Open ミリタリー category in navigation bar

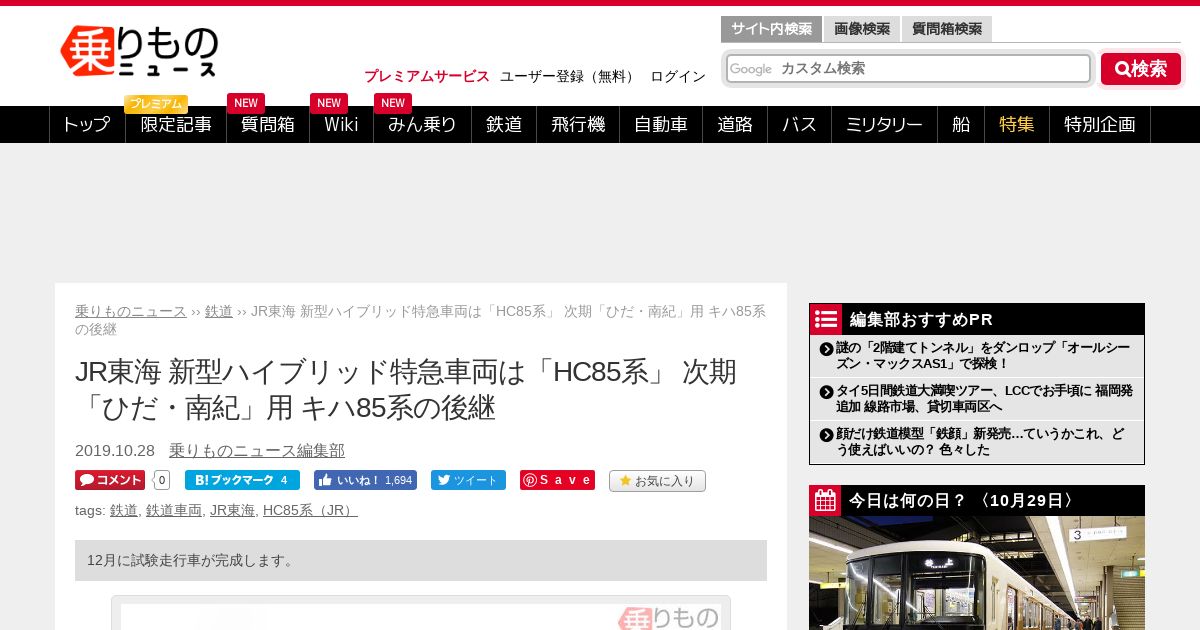coord(884,124)
